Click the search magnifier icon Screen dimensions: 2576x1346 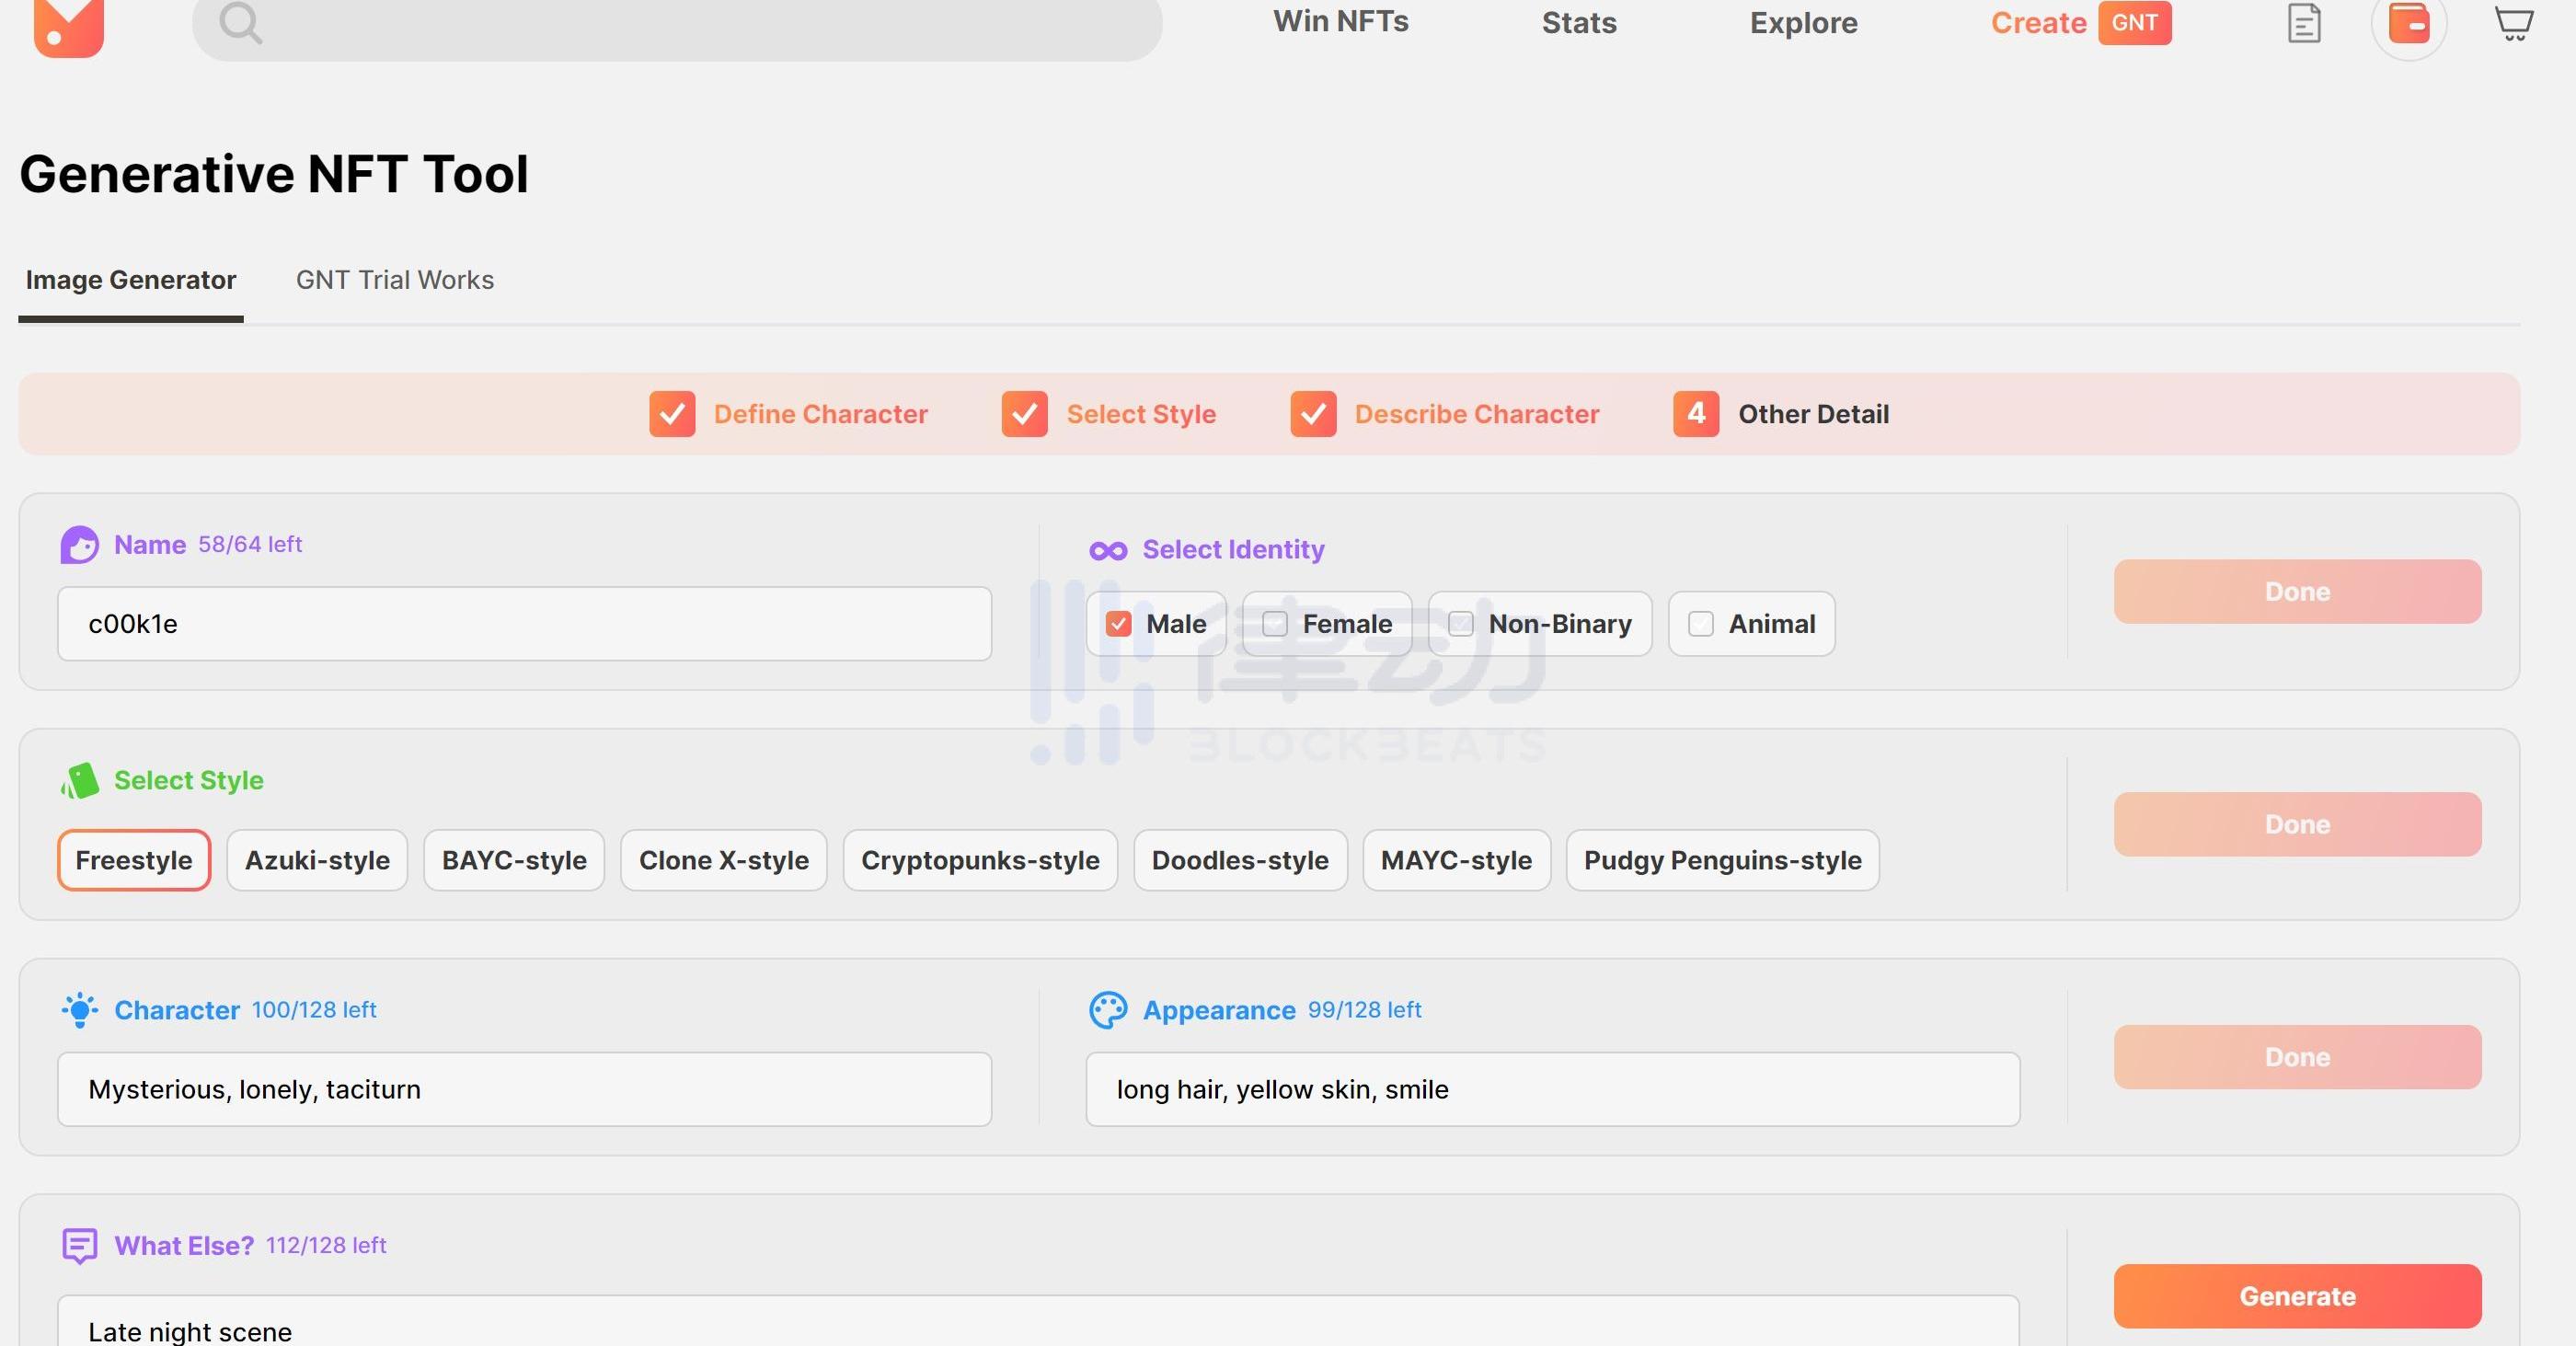240,22
